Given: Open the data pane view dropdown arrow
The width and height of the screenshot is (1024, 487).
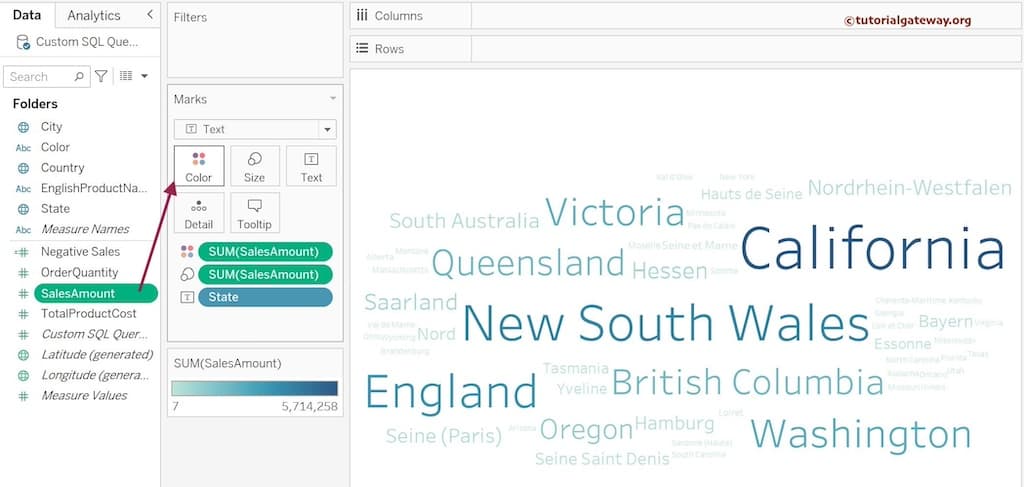Looking at the screenshot, I should tap(144, 76).
